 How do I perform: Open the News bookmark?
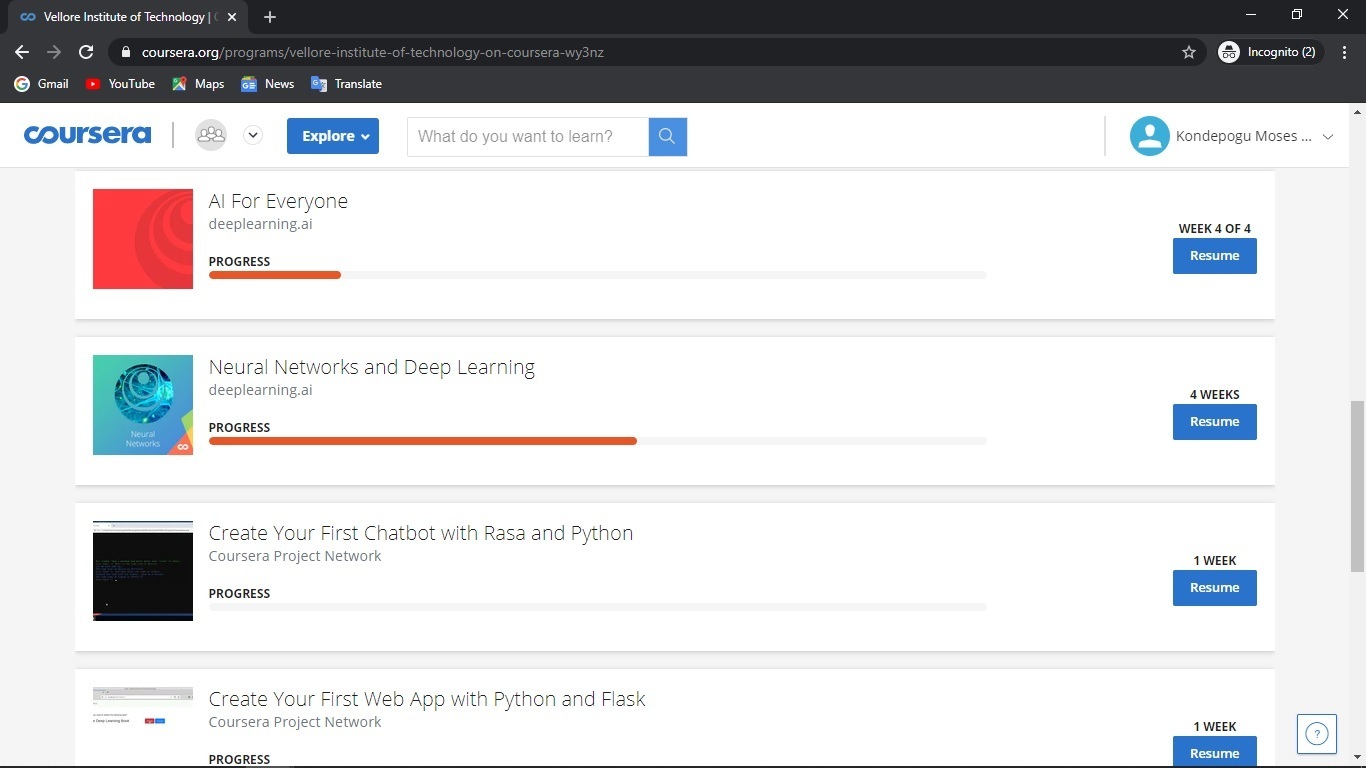(x=267, y=84)
